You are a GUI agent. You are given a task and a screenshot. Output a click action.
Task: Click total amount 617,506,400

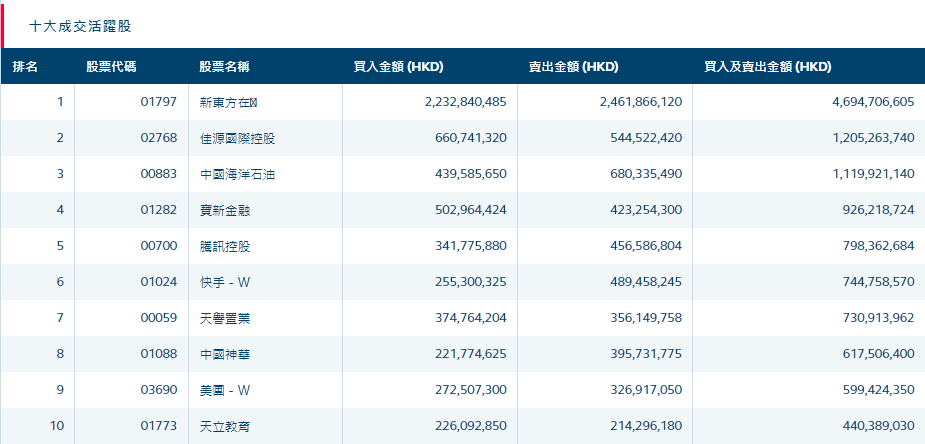[879, 354]
